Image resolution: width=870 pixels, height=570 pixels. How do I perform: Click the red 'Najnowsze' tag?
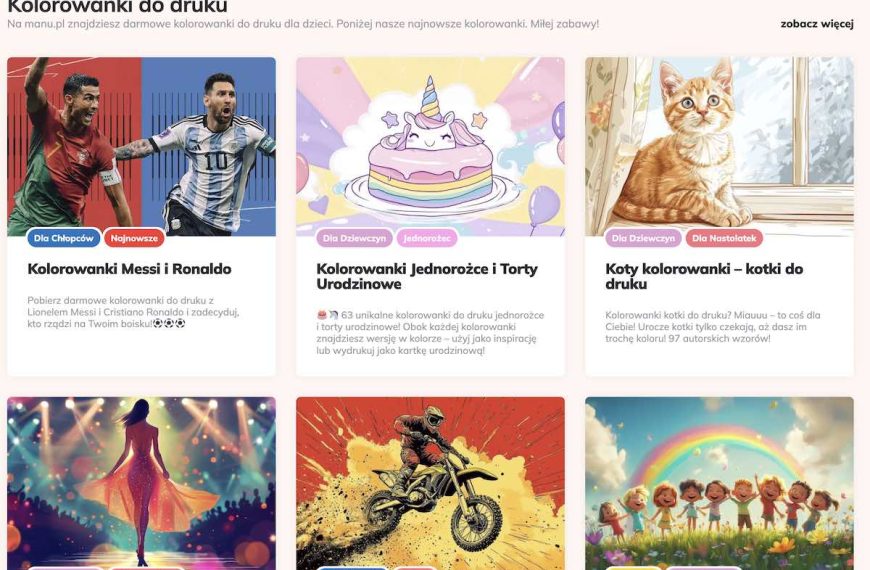click(134, 238)
